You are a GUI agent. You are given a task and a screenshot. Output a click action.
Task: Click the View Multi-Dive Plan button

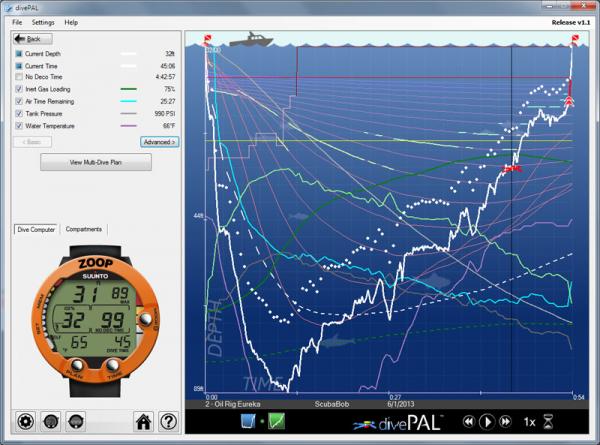click(88, 162)
